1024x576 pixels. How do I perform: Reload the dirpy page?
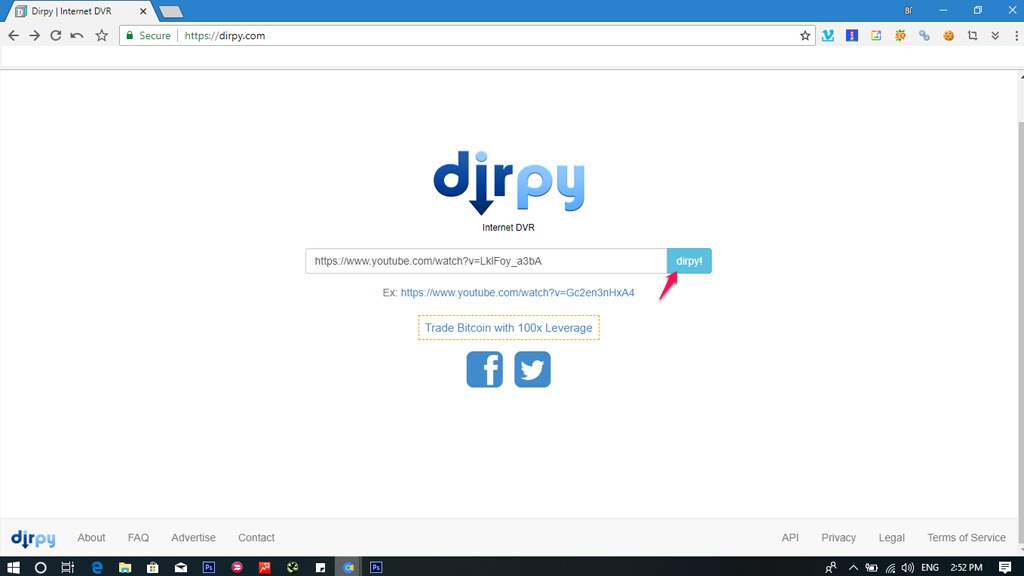click(56, 35)
